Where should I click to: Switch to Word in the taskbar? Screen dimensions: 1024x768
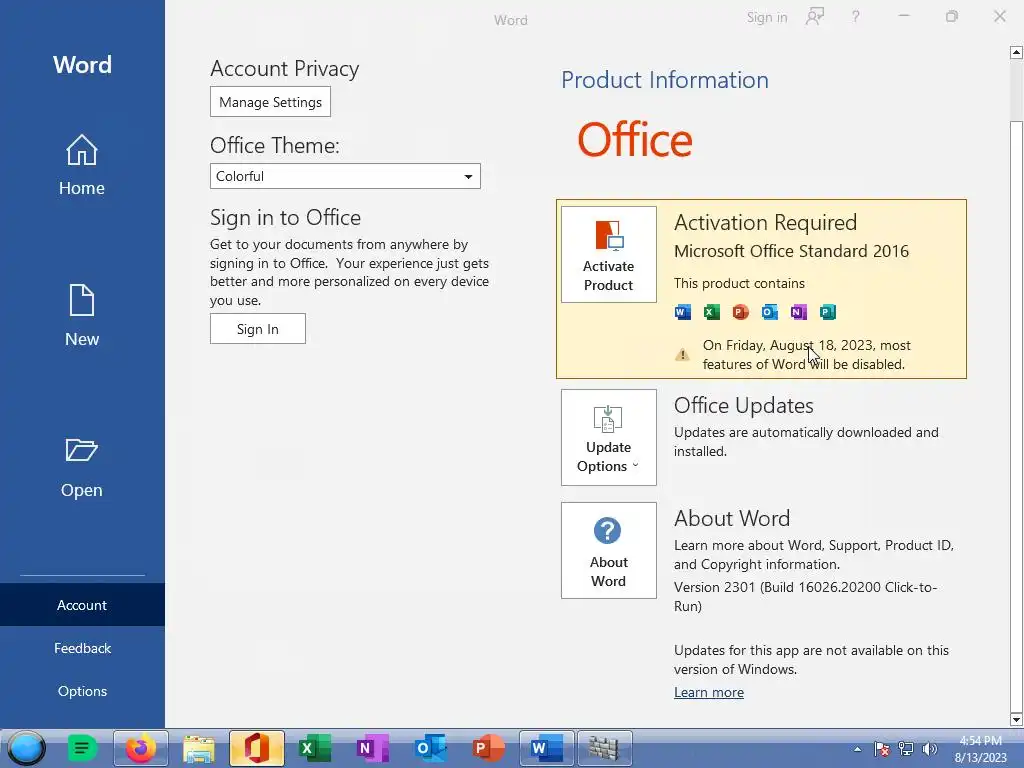pyautogui.click(x=547, y=748)
